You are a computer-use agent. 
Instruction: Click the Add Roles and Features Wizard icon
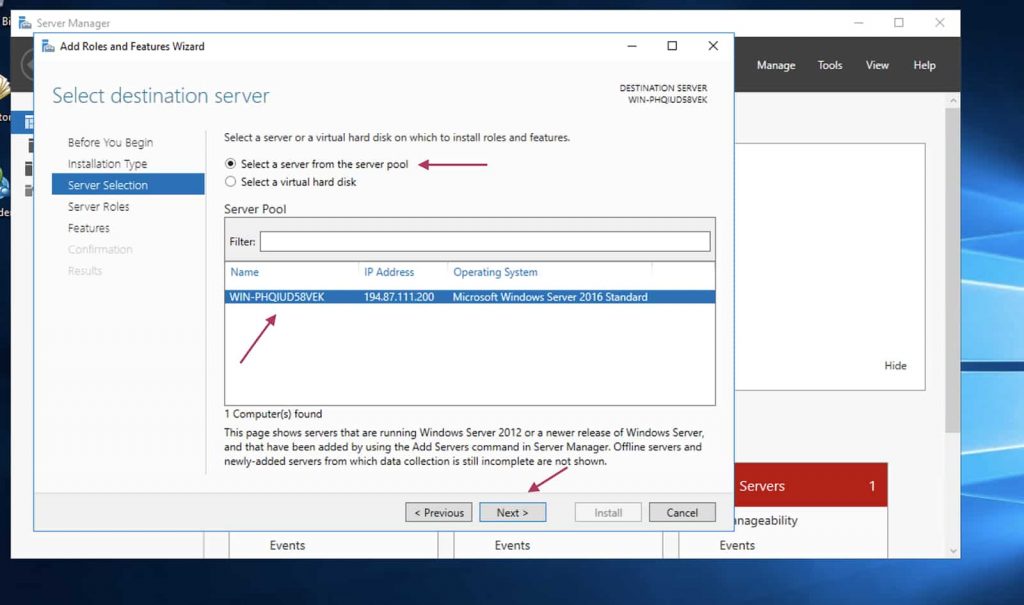click(x=47, y=46)
